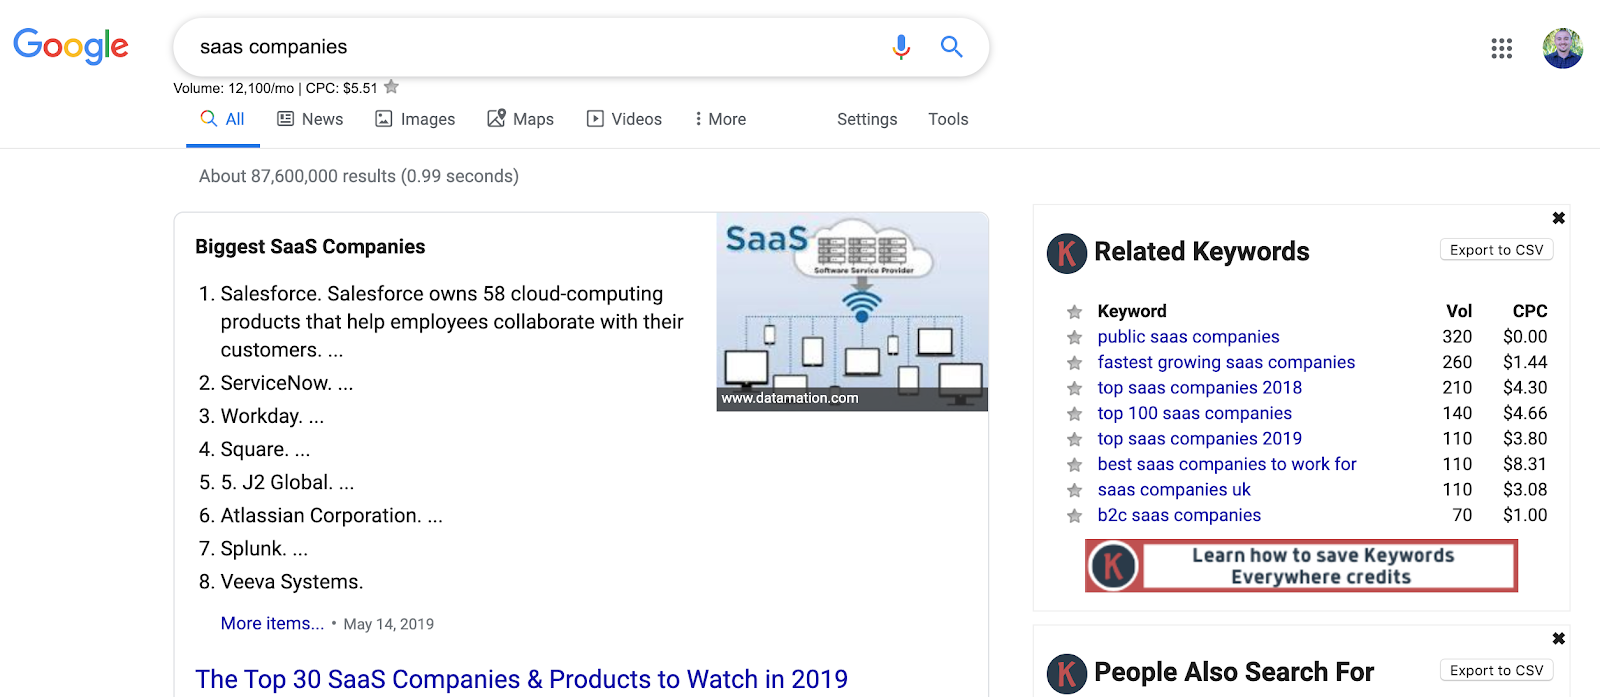The image size is (1600, 697).
Task: Open the Tools options
Action: click(948, 119)
